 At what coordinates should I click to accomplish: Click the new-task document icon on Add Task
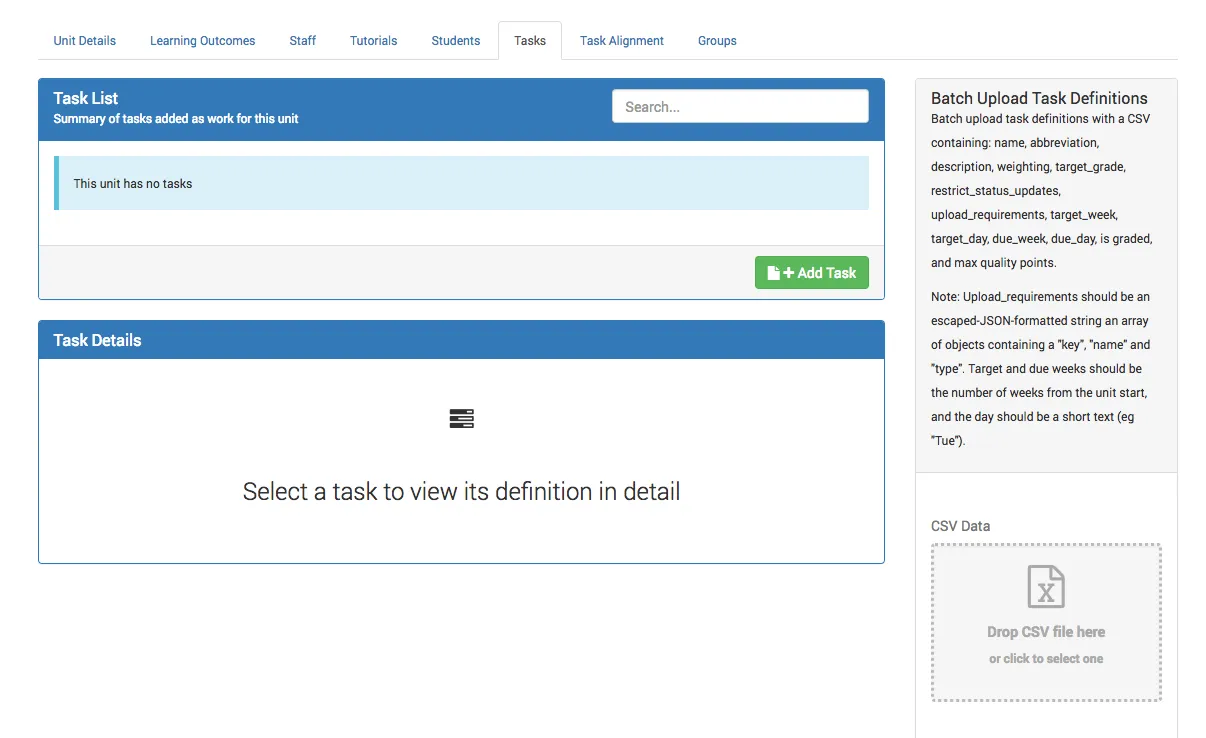click(776, 272)
